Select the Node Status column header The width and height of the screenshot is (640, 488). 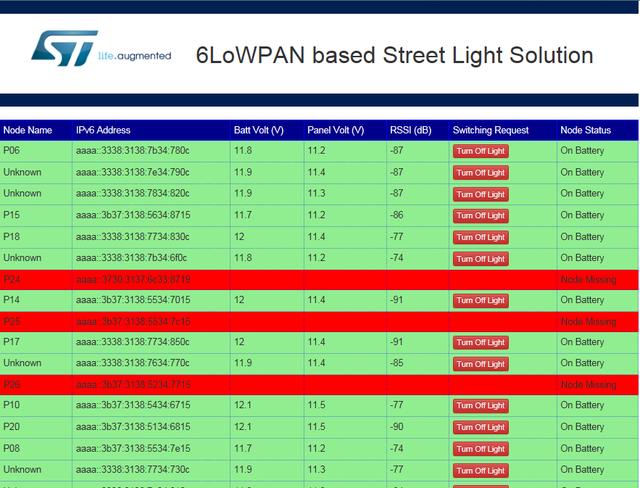585,130
